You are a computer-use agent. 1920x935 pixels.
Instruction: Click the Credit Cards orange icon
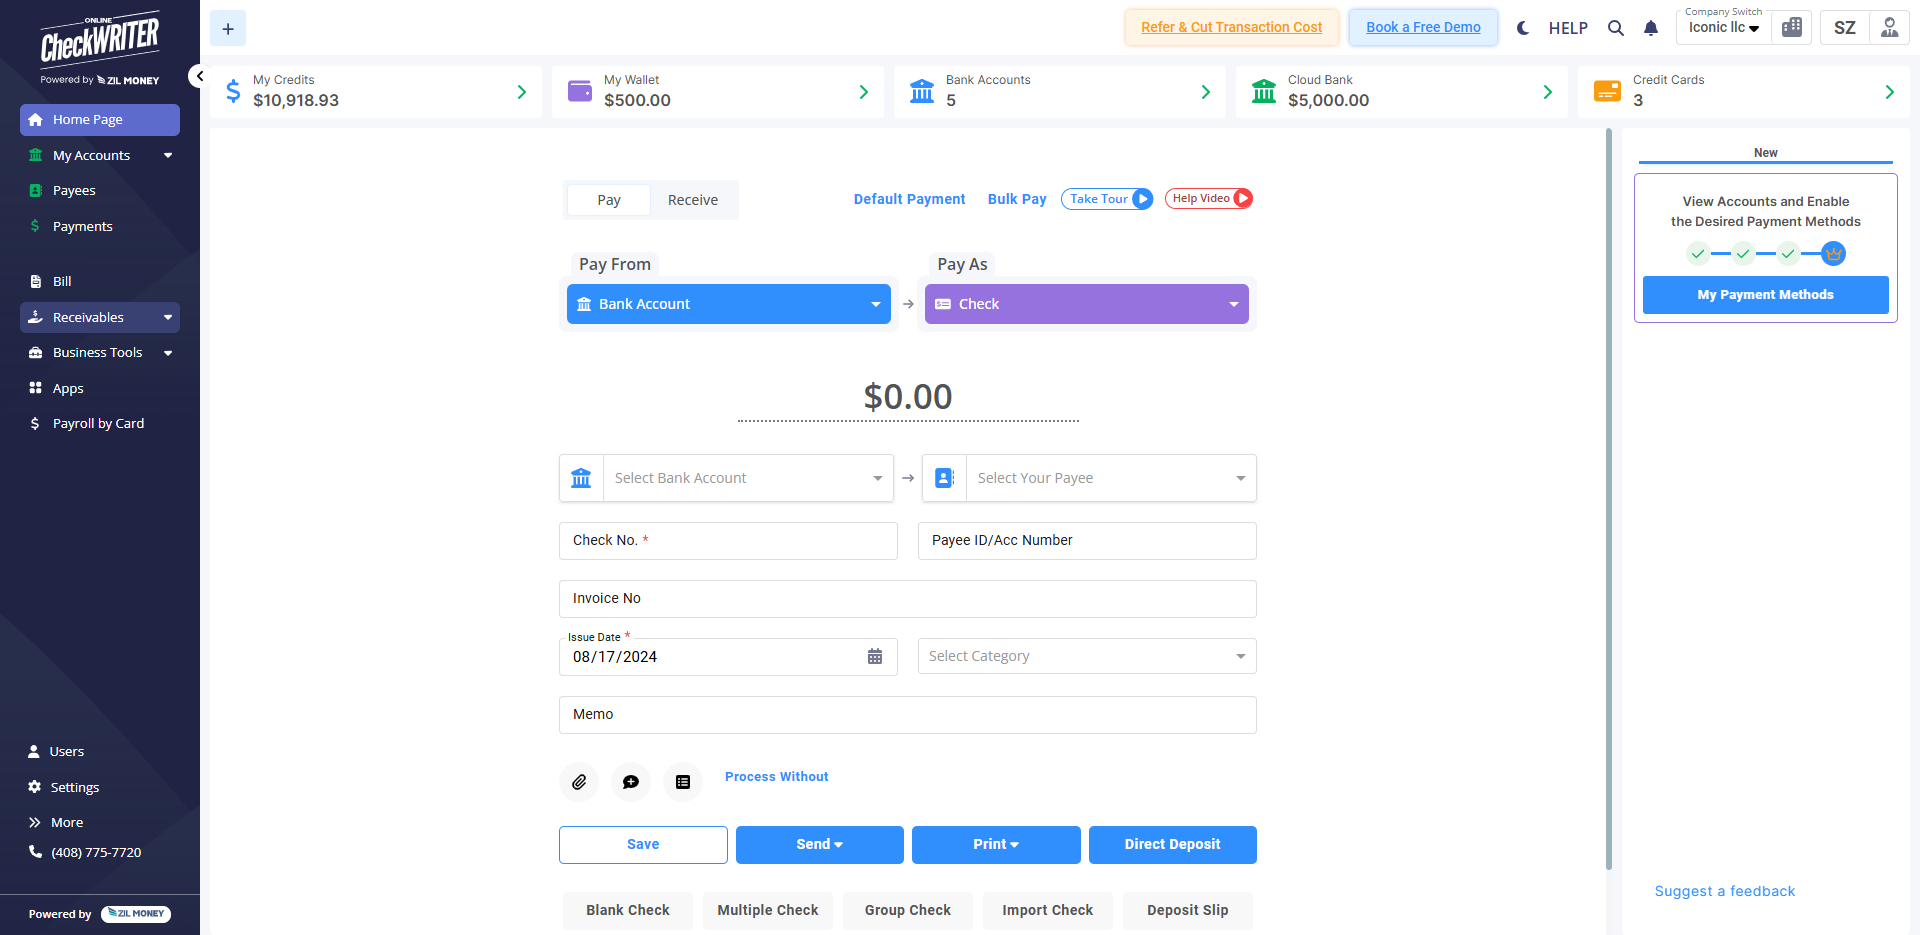click(x=1607, y=91)
